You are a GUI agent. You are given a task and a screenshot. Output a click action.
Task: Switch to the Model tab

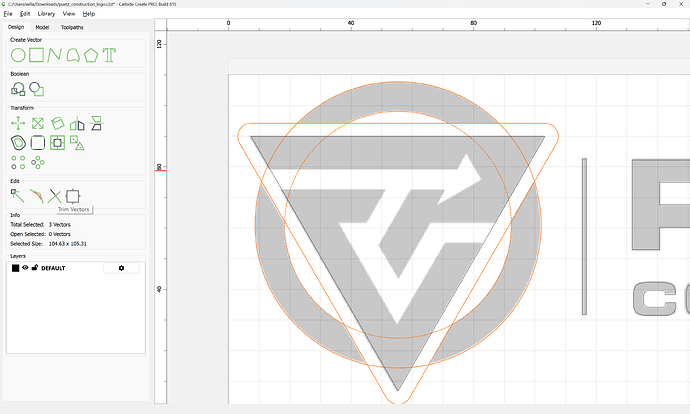click(x=42, y=27)
